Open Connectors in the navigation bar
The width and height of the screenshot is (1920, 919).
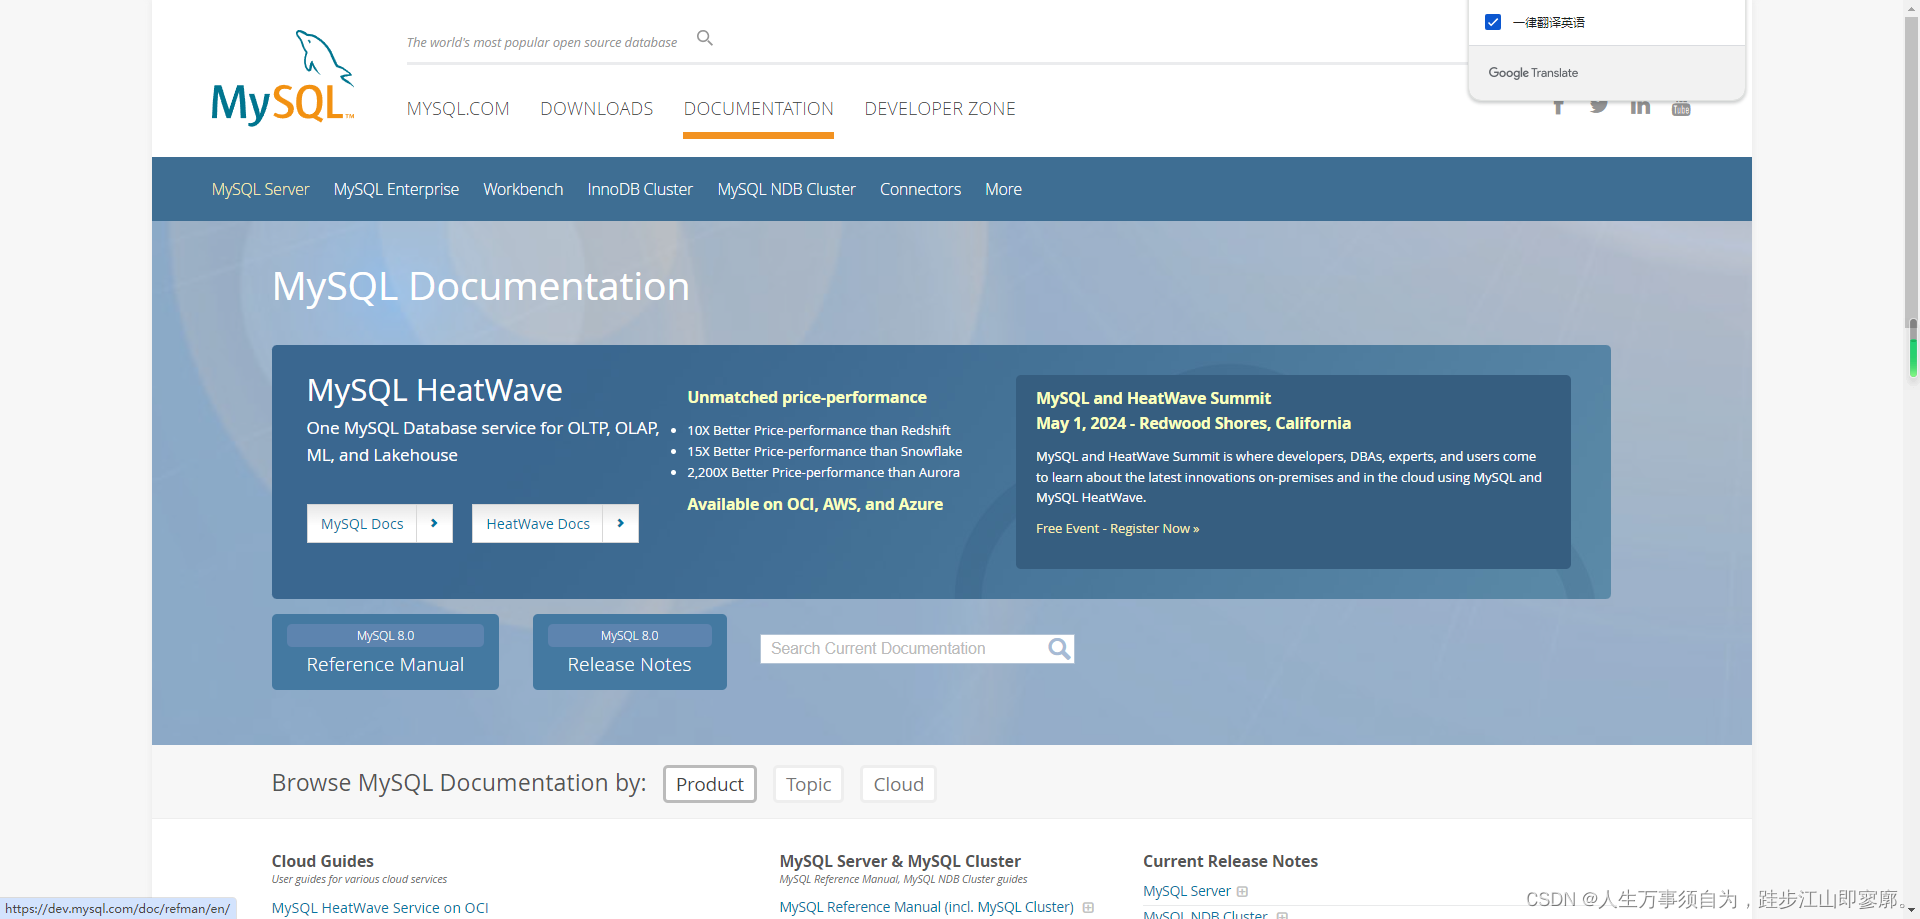(920, 189)
